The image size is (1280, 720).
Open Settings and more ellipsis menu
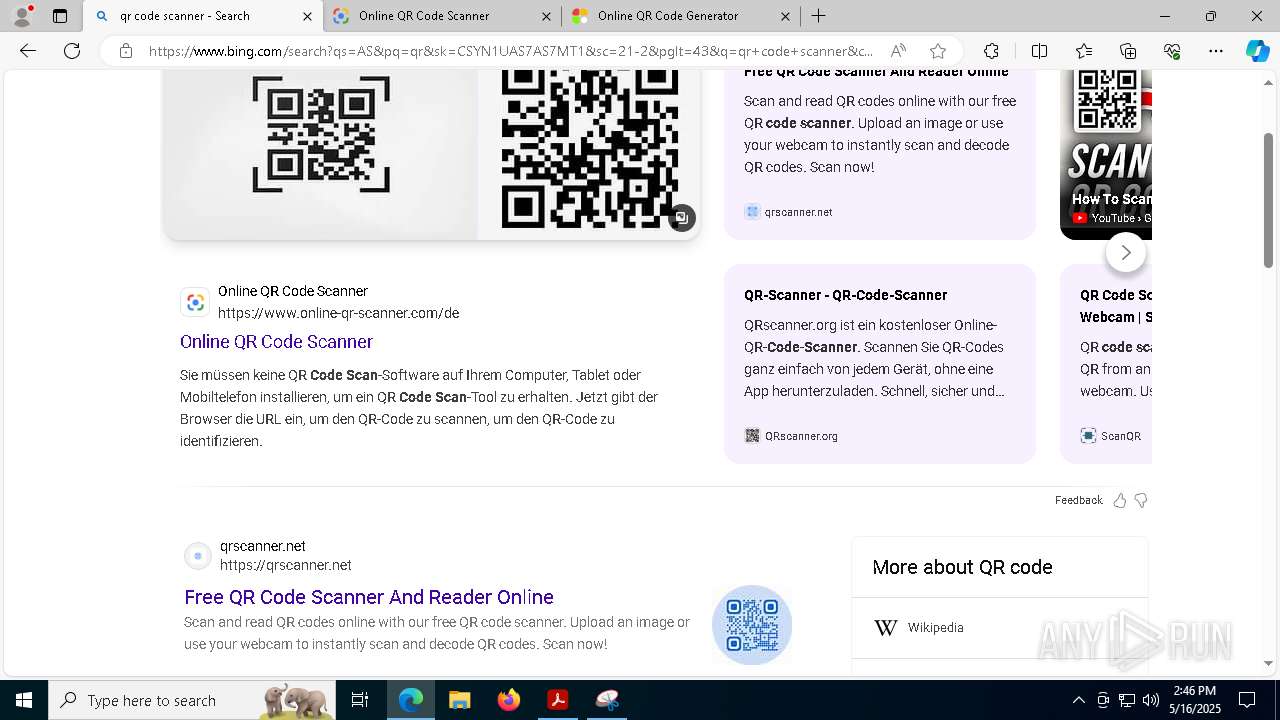click(1216, 51)
